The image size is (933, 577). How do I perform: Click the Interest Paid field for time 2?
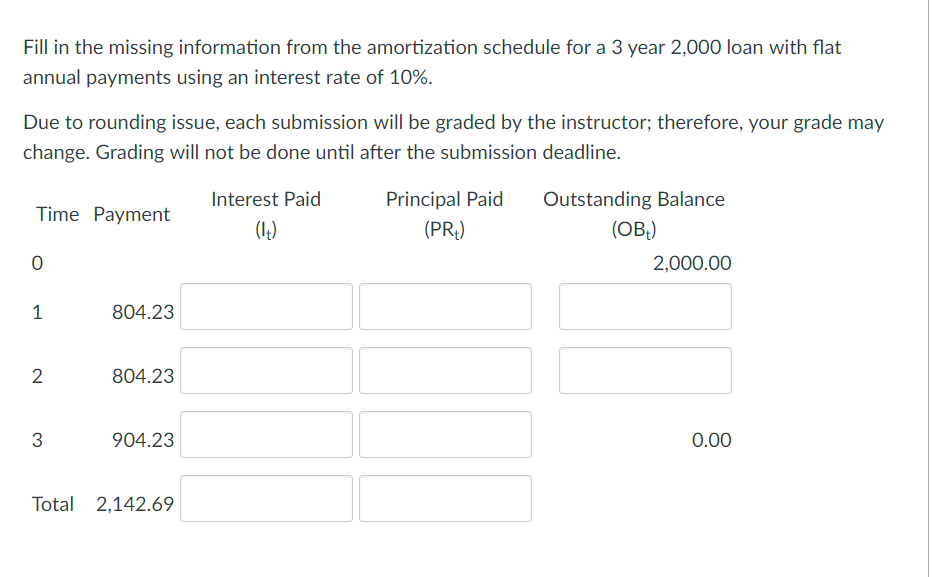pos(266,370)
